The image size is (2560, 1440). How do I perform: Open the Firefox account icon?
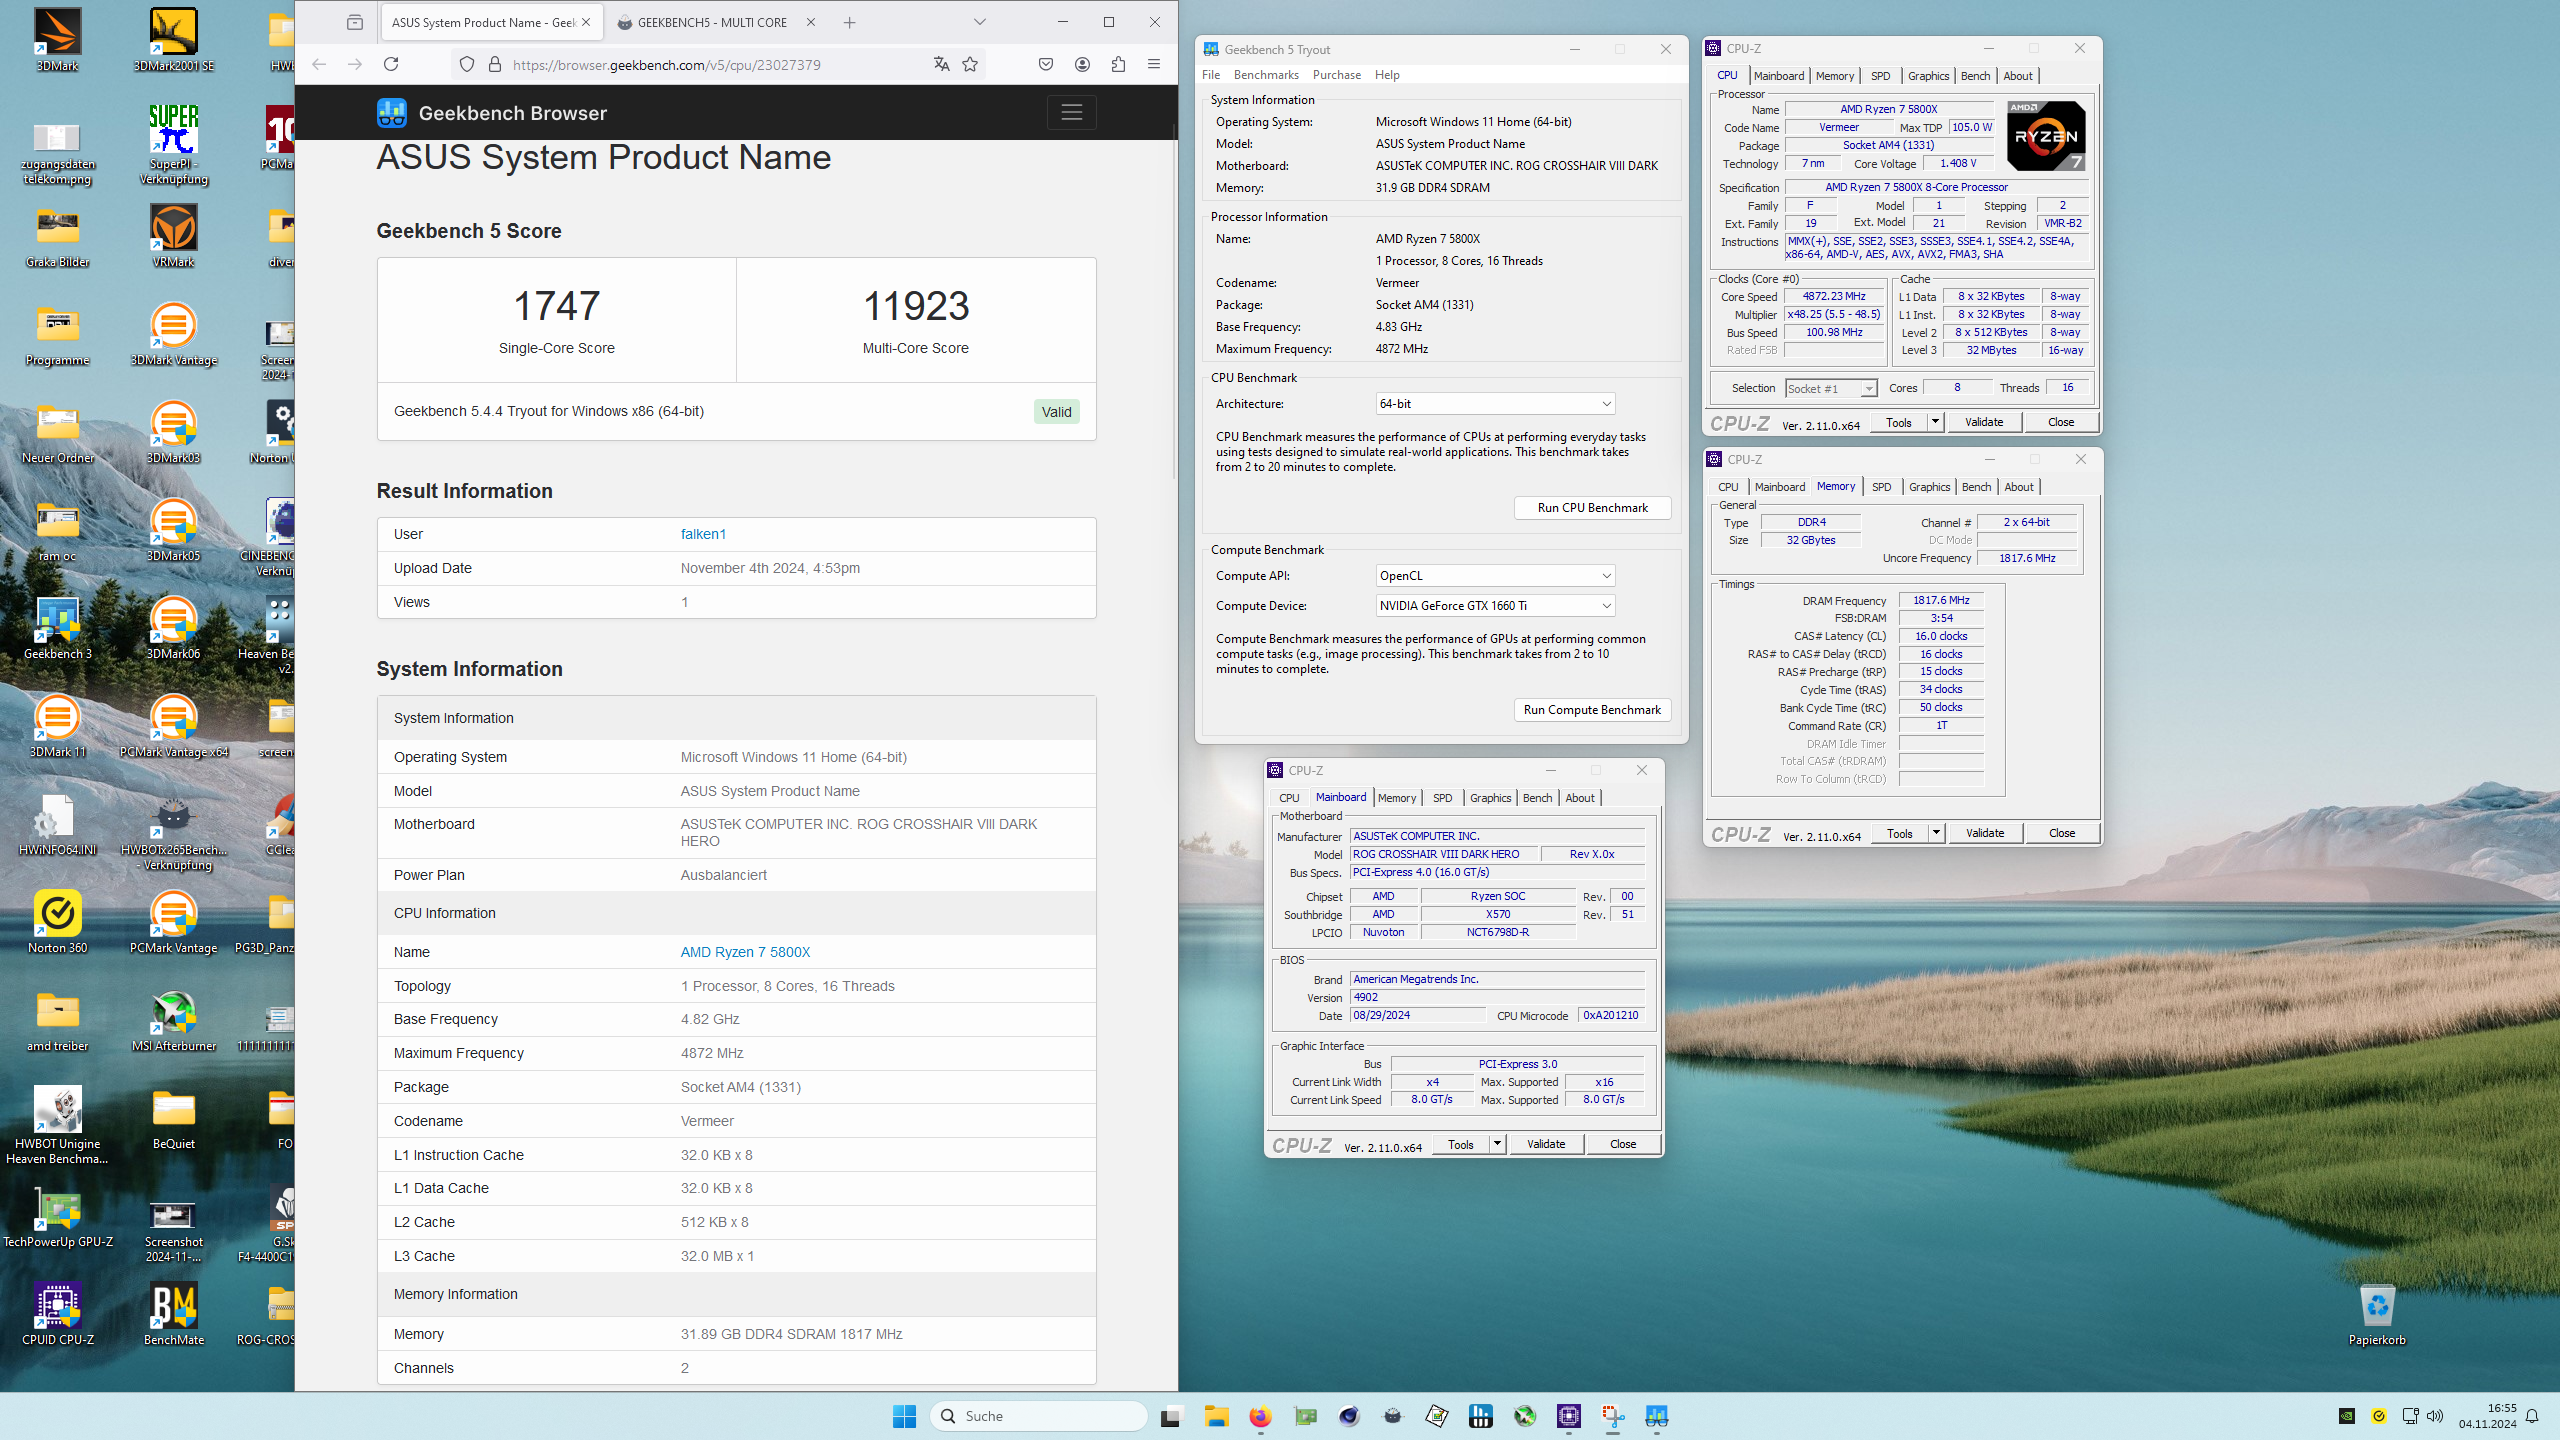tap(1082, 64)
